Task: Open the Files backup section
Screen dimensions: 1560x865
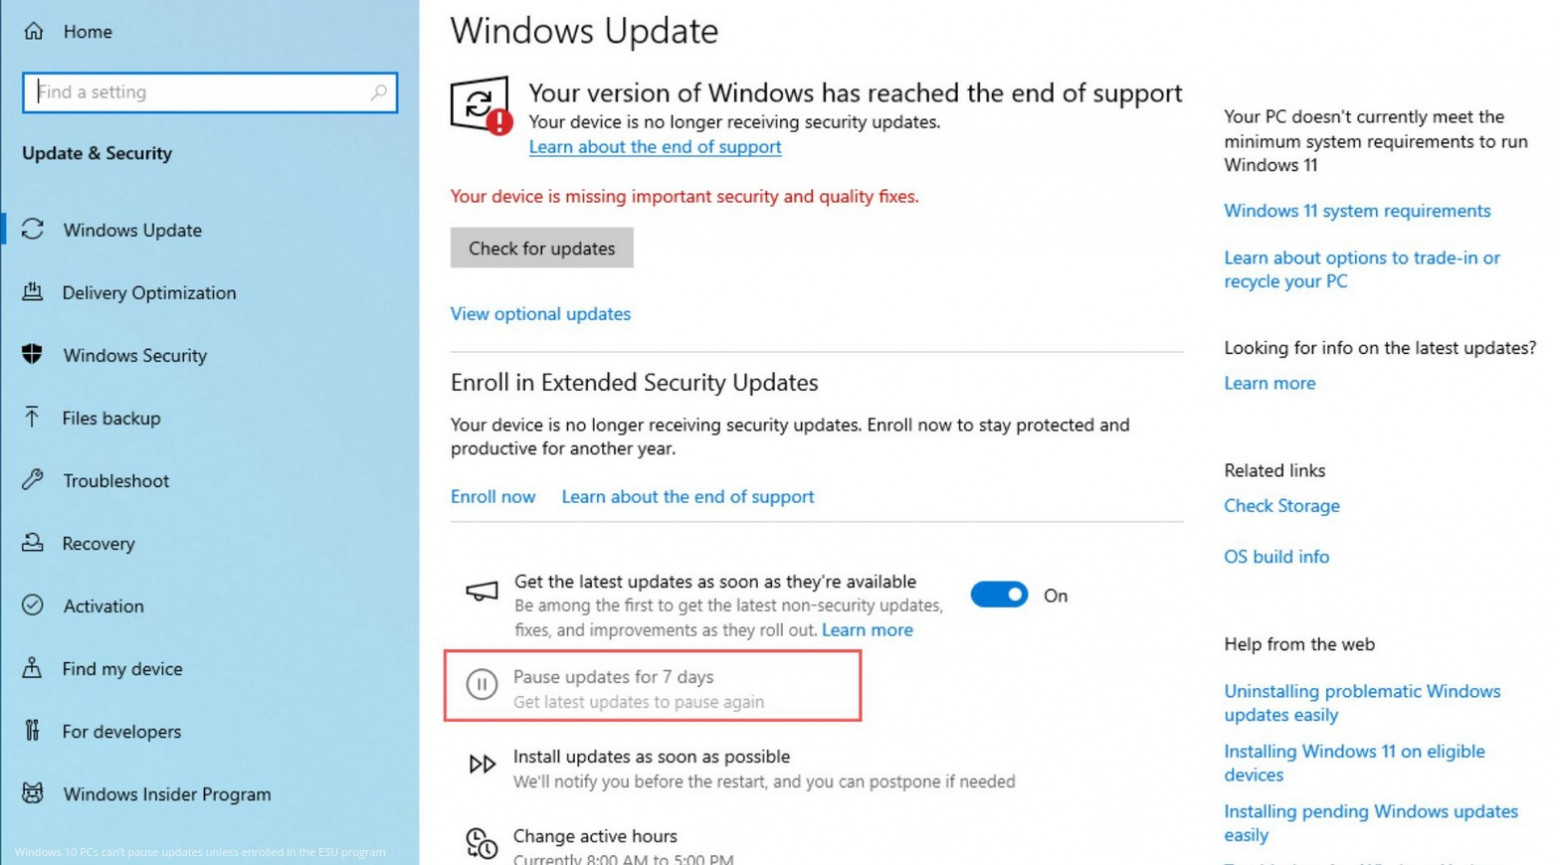Action: [x=111, y=418]
